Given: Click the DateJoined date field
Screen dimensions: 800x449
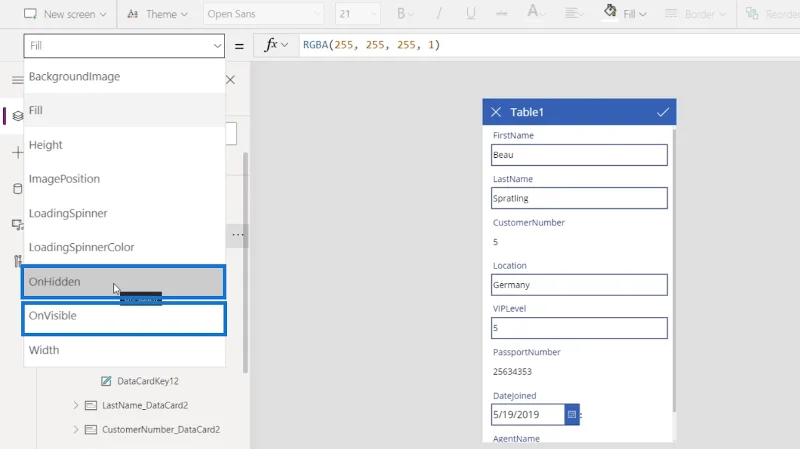Looking at the screenshot, I should [528, 415].
